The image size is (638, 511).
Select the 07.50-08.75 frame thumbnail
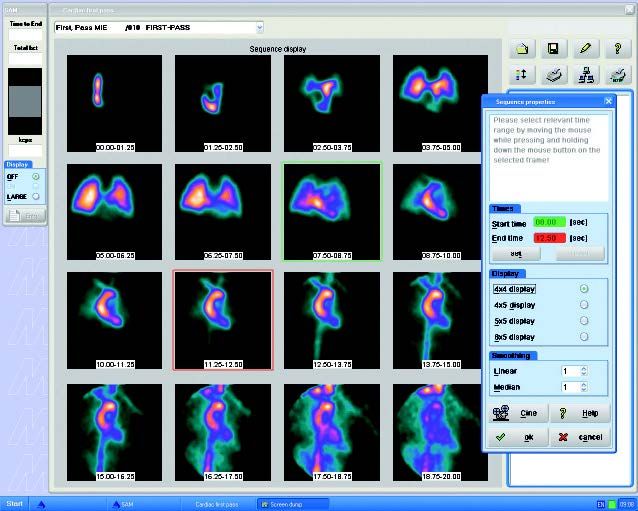(331, 211)
